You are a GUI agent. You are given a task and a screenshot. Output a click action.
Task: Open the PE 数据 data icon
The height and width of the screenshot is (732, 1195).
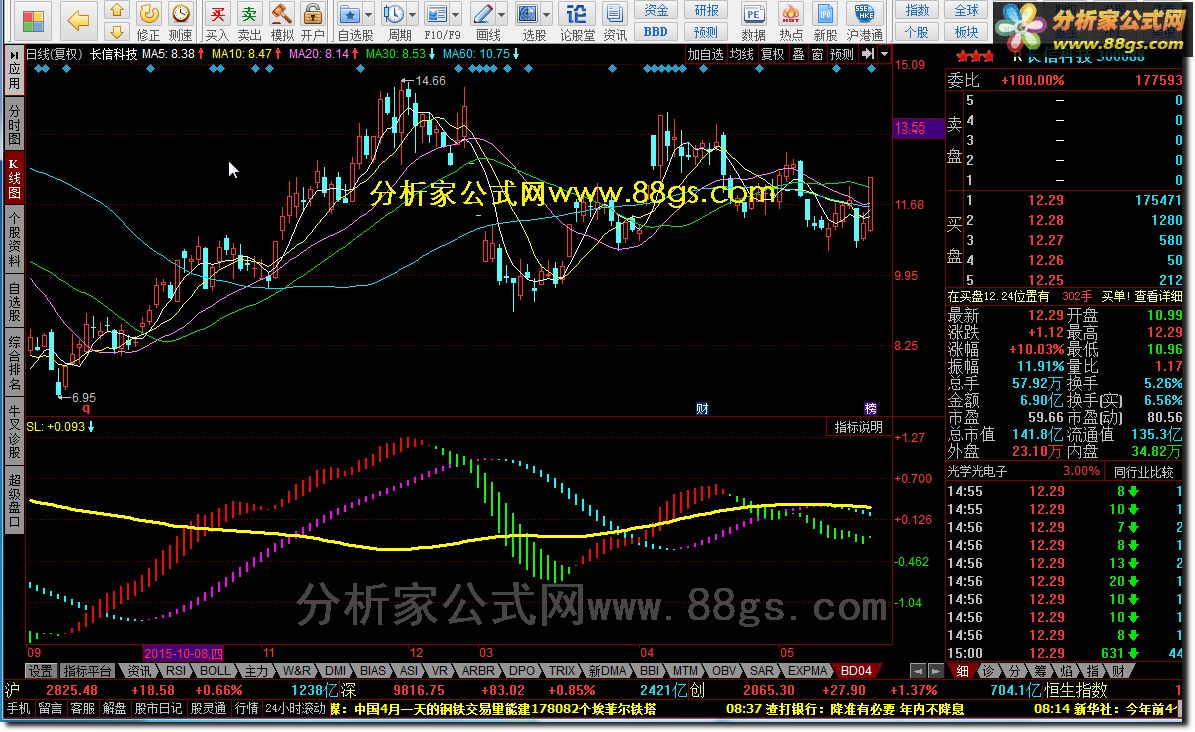pyautogui.click(x=753, y=14)
